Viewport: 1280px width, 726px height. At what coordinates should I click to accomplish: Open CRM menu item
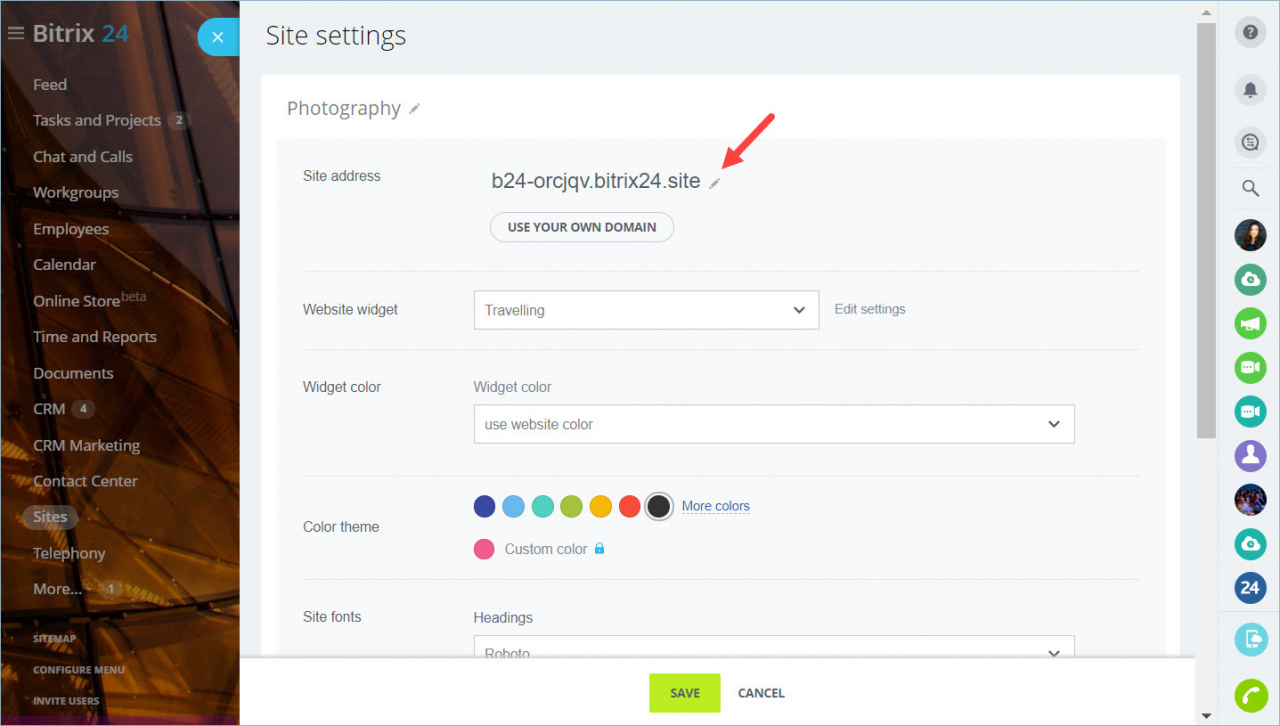(x=49, y=409)
